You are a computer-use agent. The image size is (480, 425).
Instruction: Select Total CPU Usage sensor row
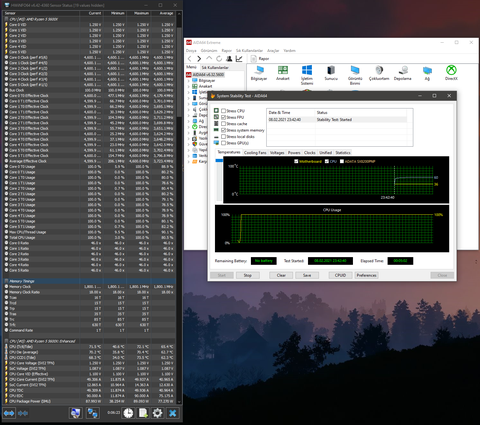(x=89, y=238)
